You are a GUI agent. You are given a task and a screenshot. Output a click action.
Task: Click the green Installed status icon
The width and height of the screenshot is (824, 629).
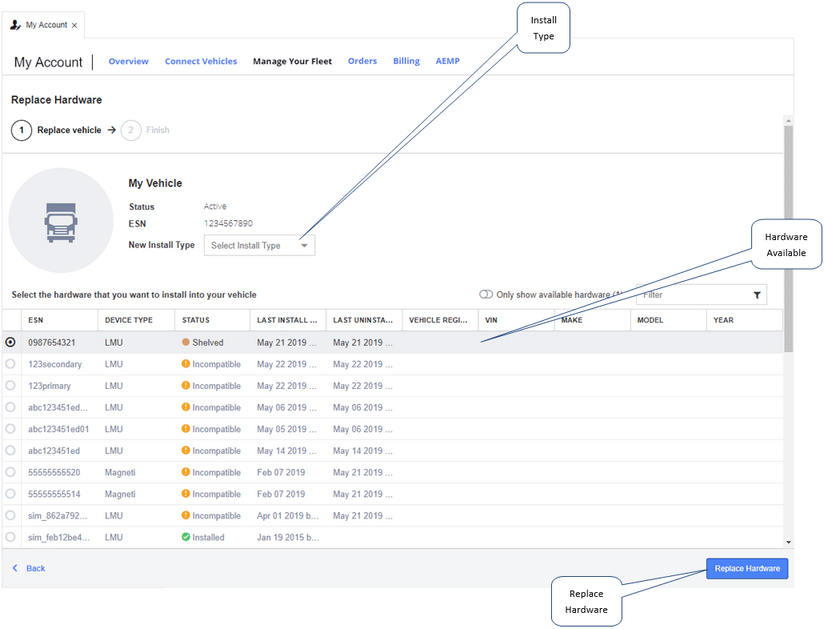coord(186,537)
